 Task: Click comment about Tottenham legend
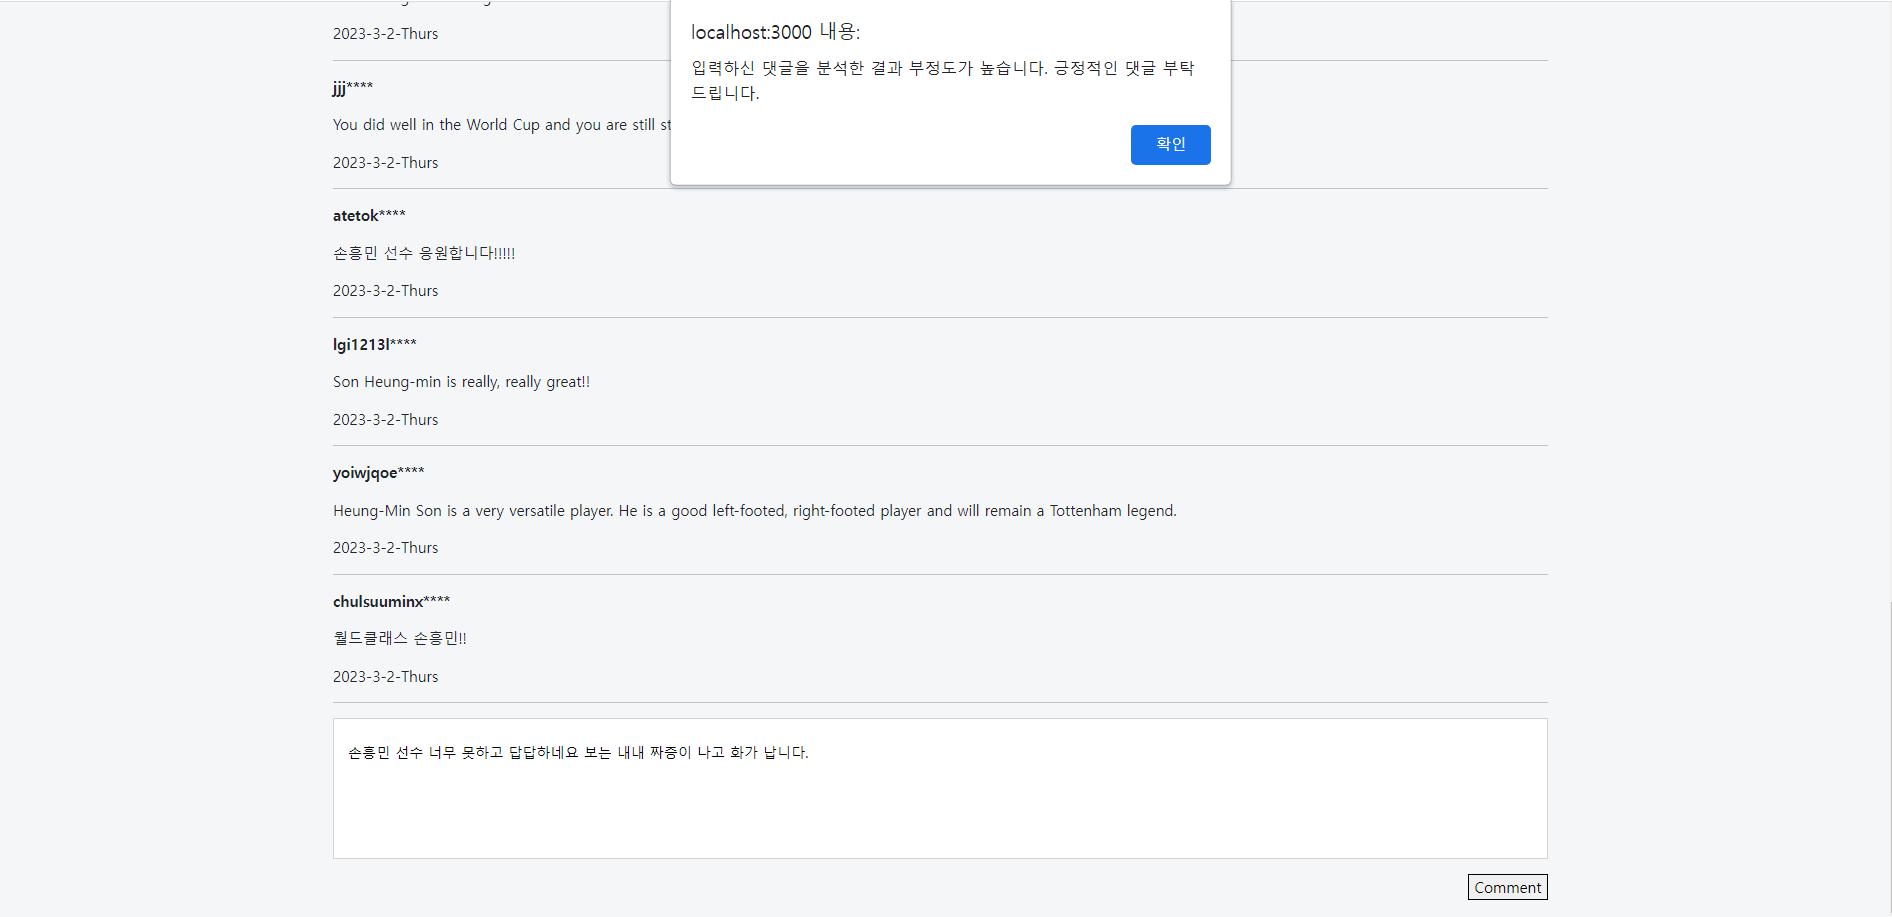tap(755, 511)
